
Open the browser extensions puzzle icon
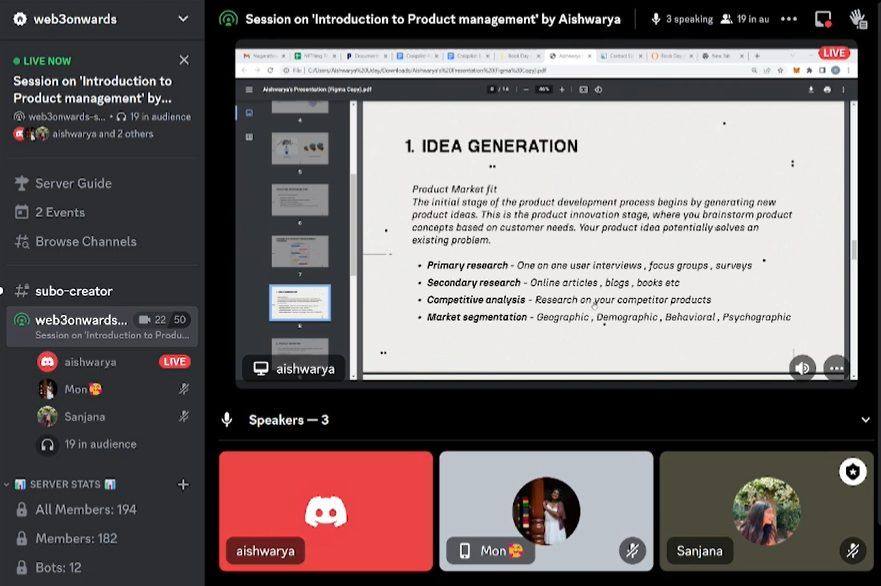pos(809,70)
